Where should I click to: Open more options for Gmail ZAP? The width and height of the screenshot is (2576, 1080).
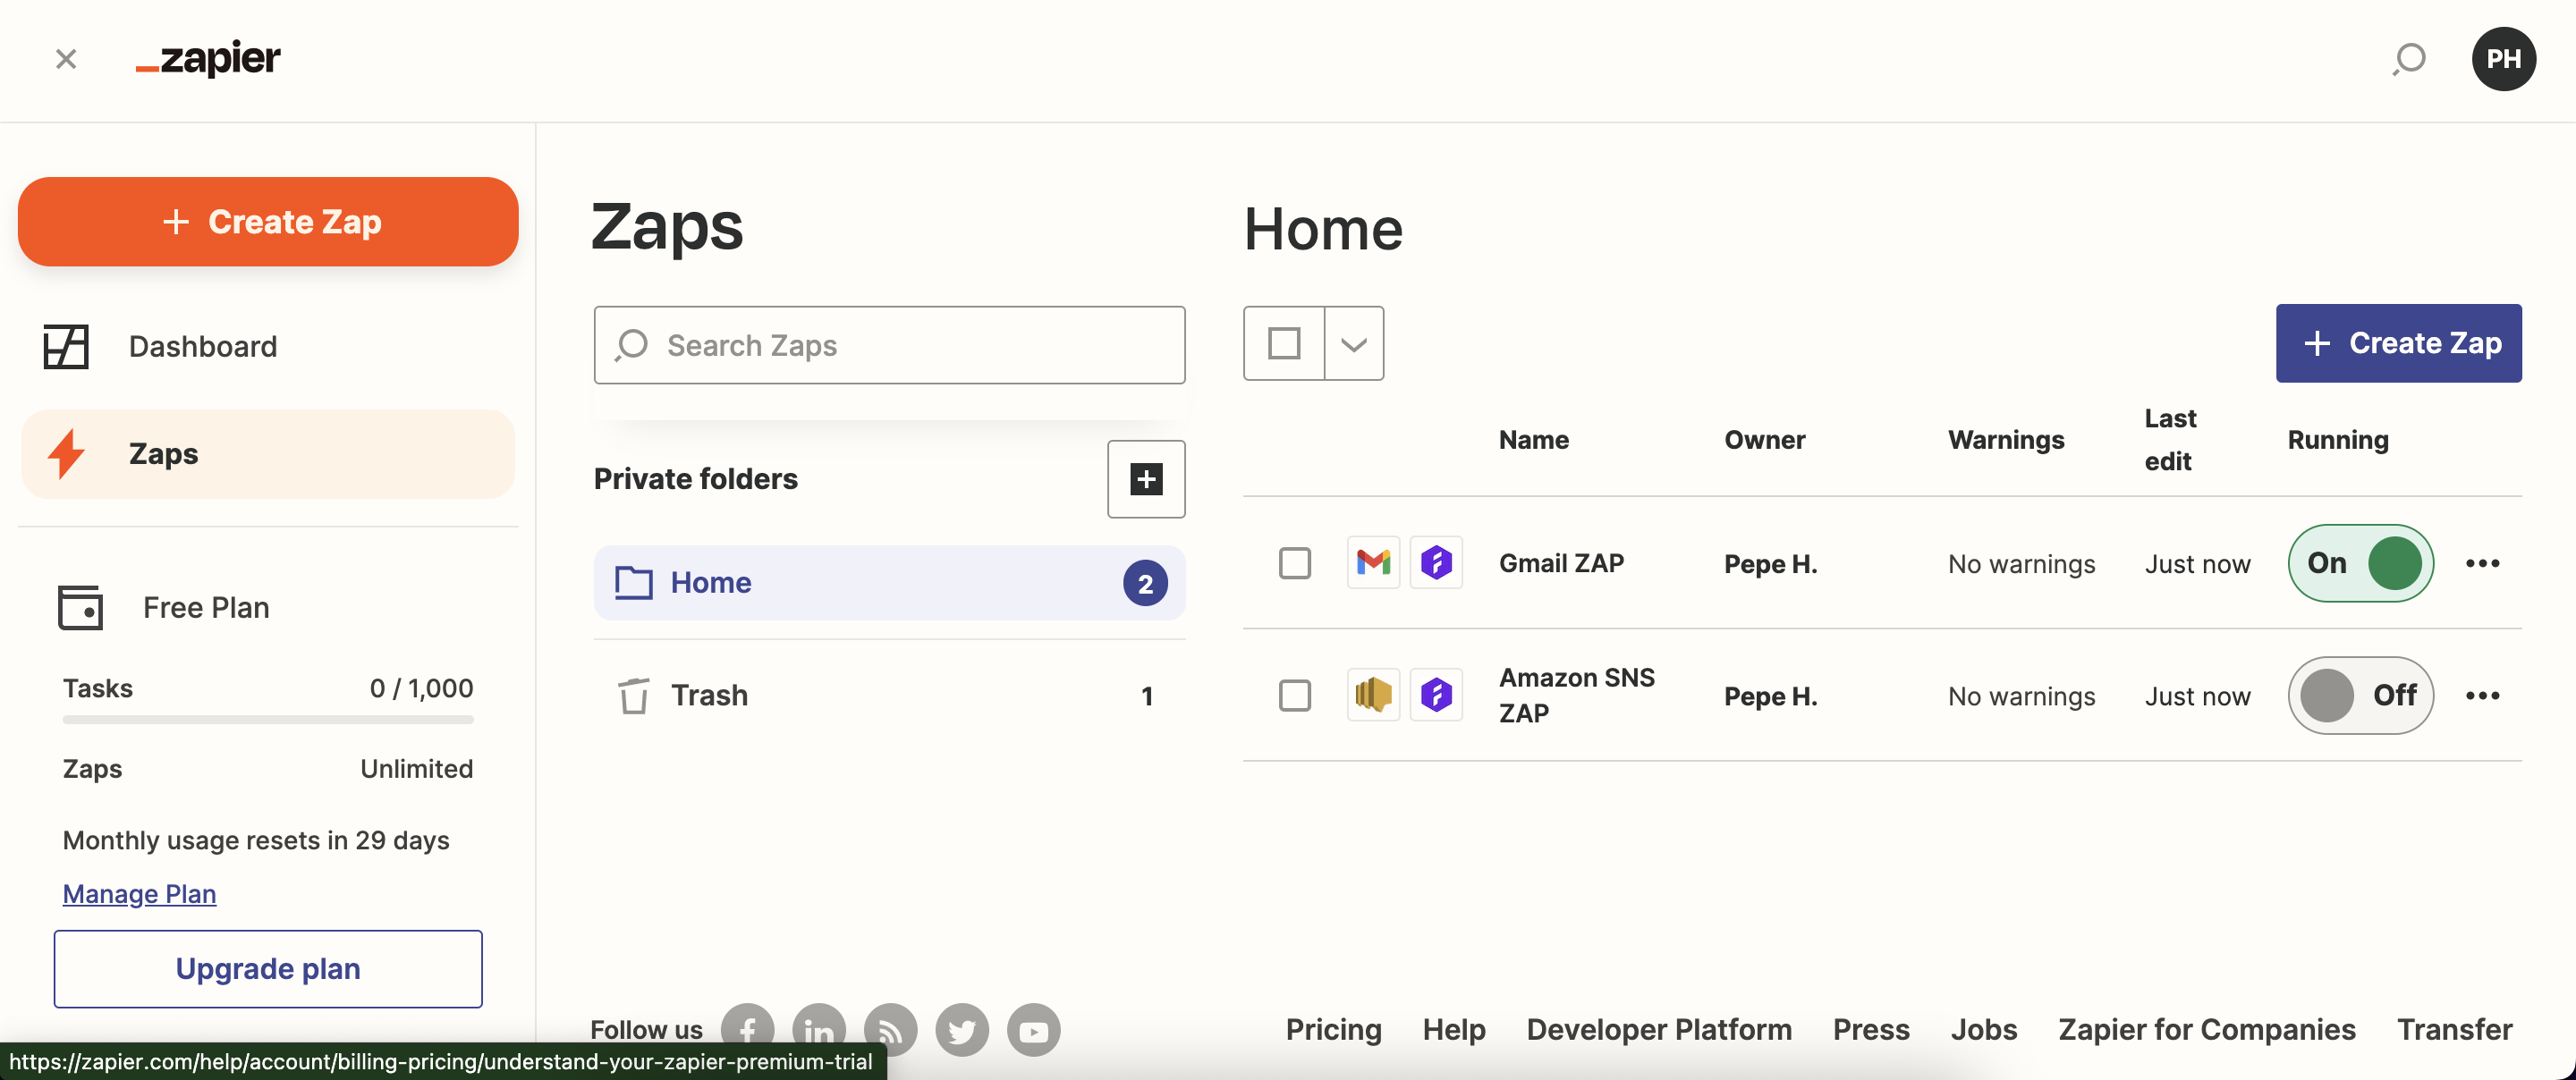click(2482, 563)
